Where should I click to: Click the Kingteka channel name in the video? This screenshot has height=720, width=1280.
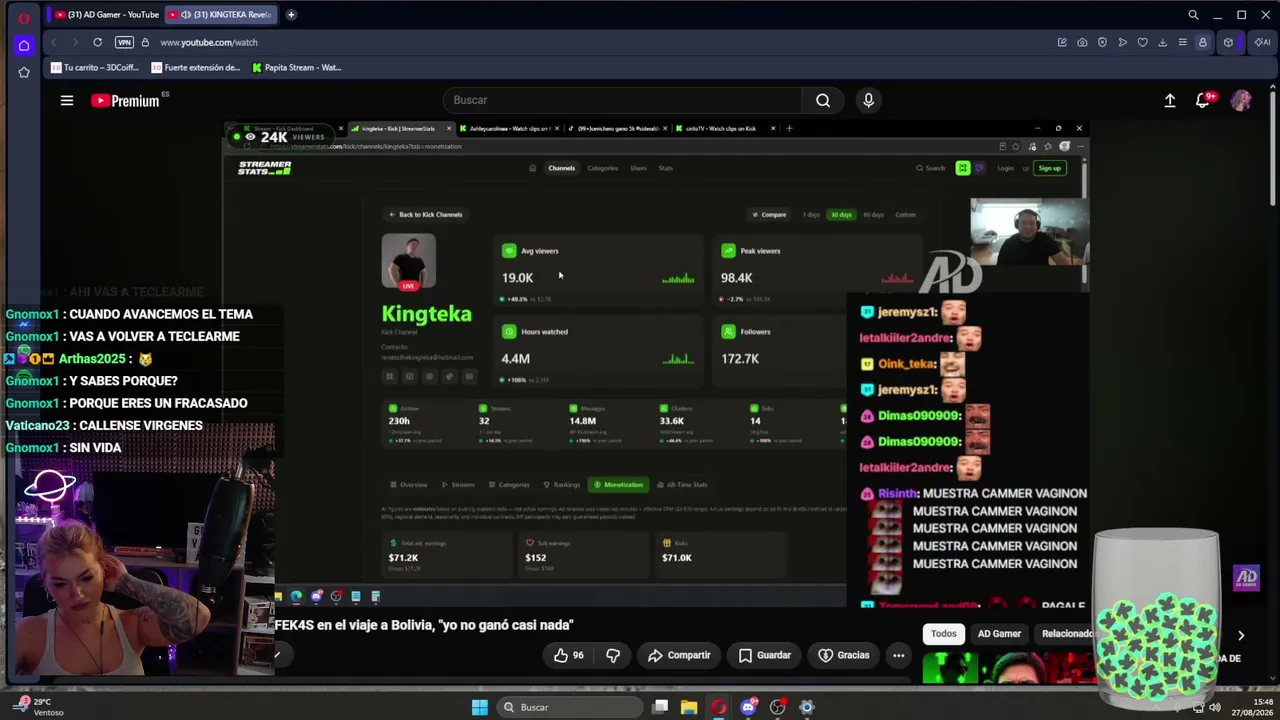426,314
